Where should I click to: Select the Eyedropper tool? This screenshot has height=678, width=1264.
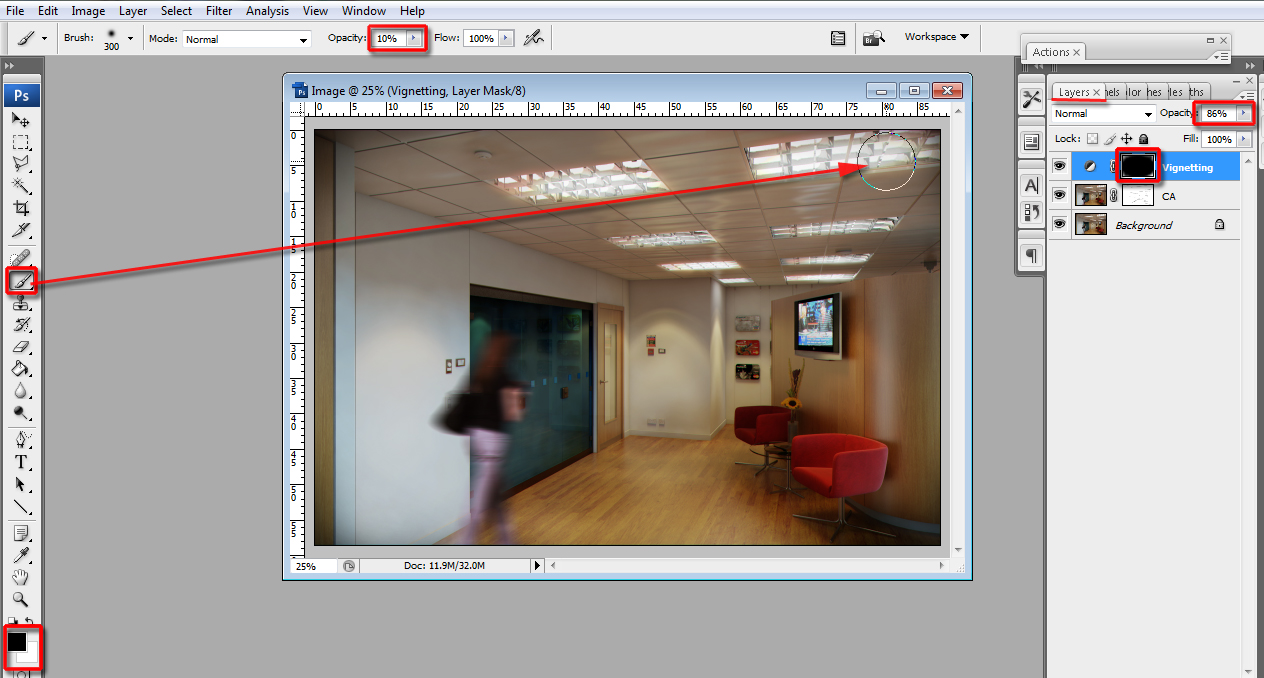[21, 555]
